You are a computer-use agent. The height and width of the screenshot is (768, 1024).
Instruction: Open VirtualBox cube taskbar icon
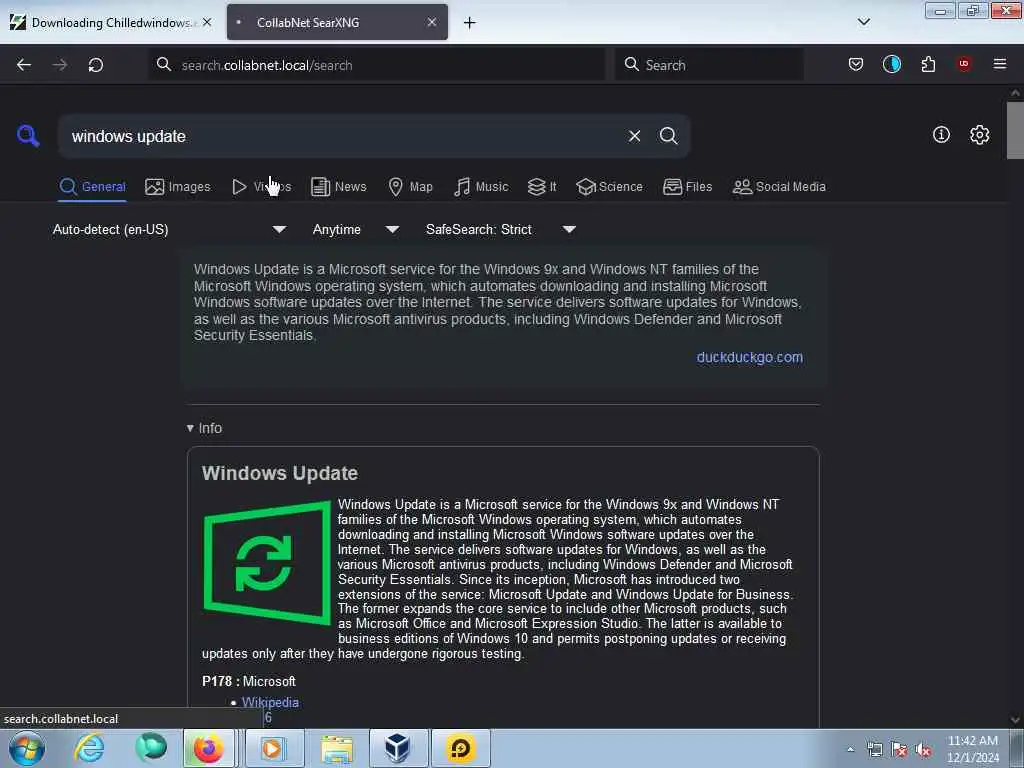[397, 748]
